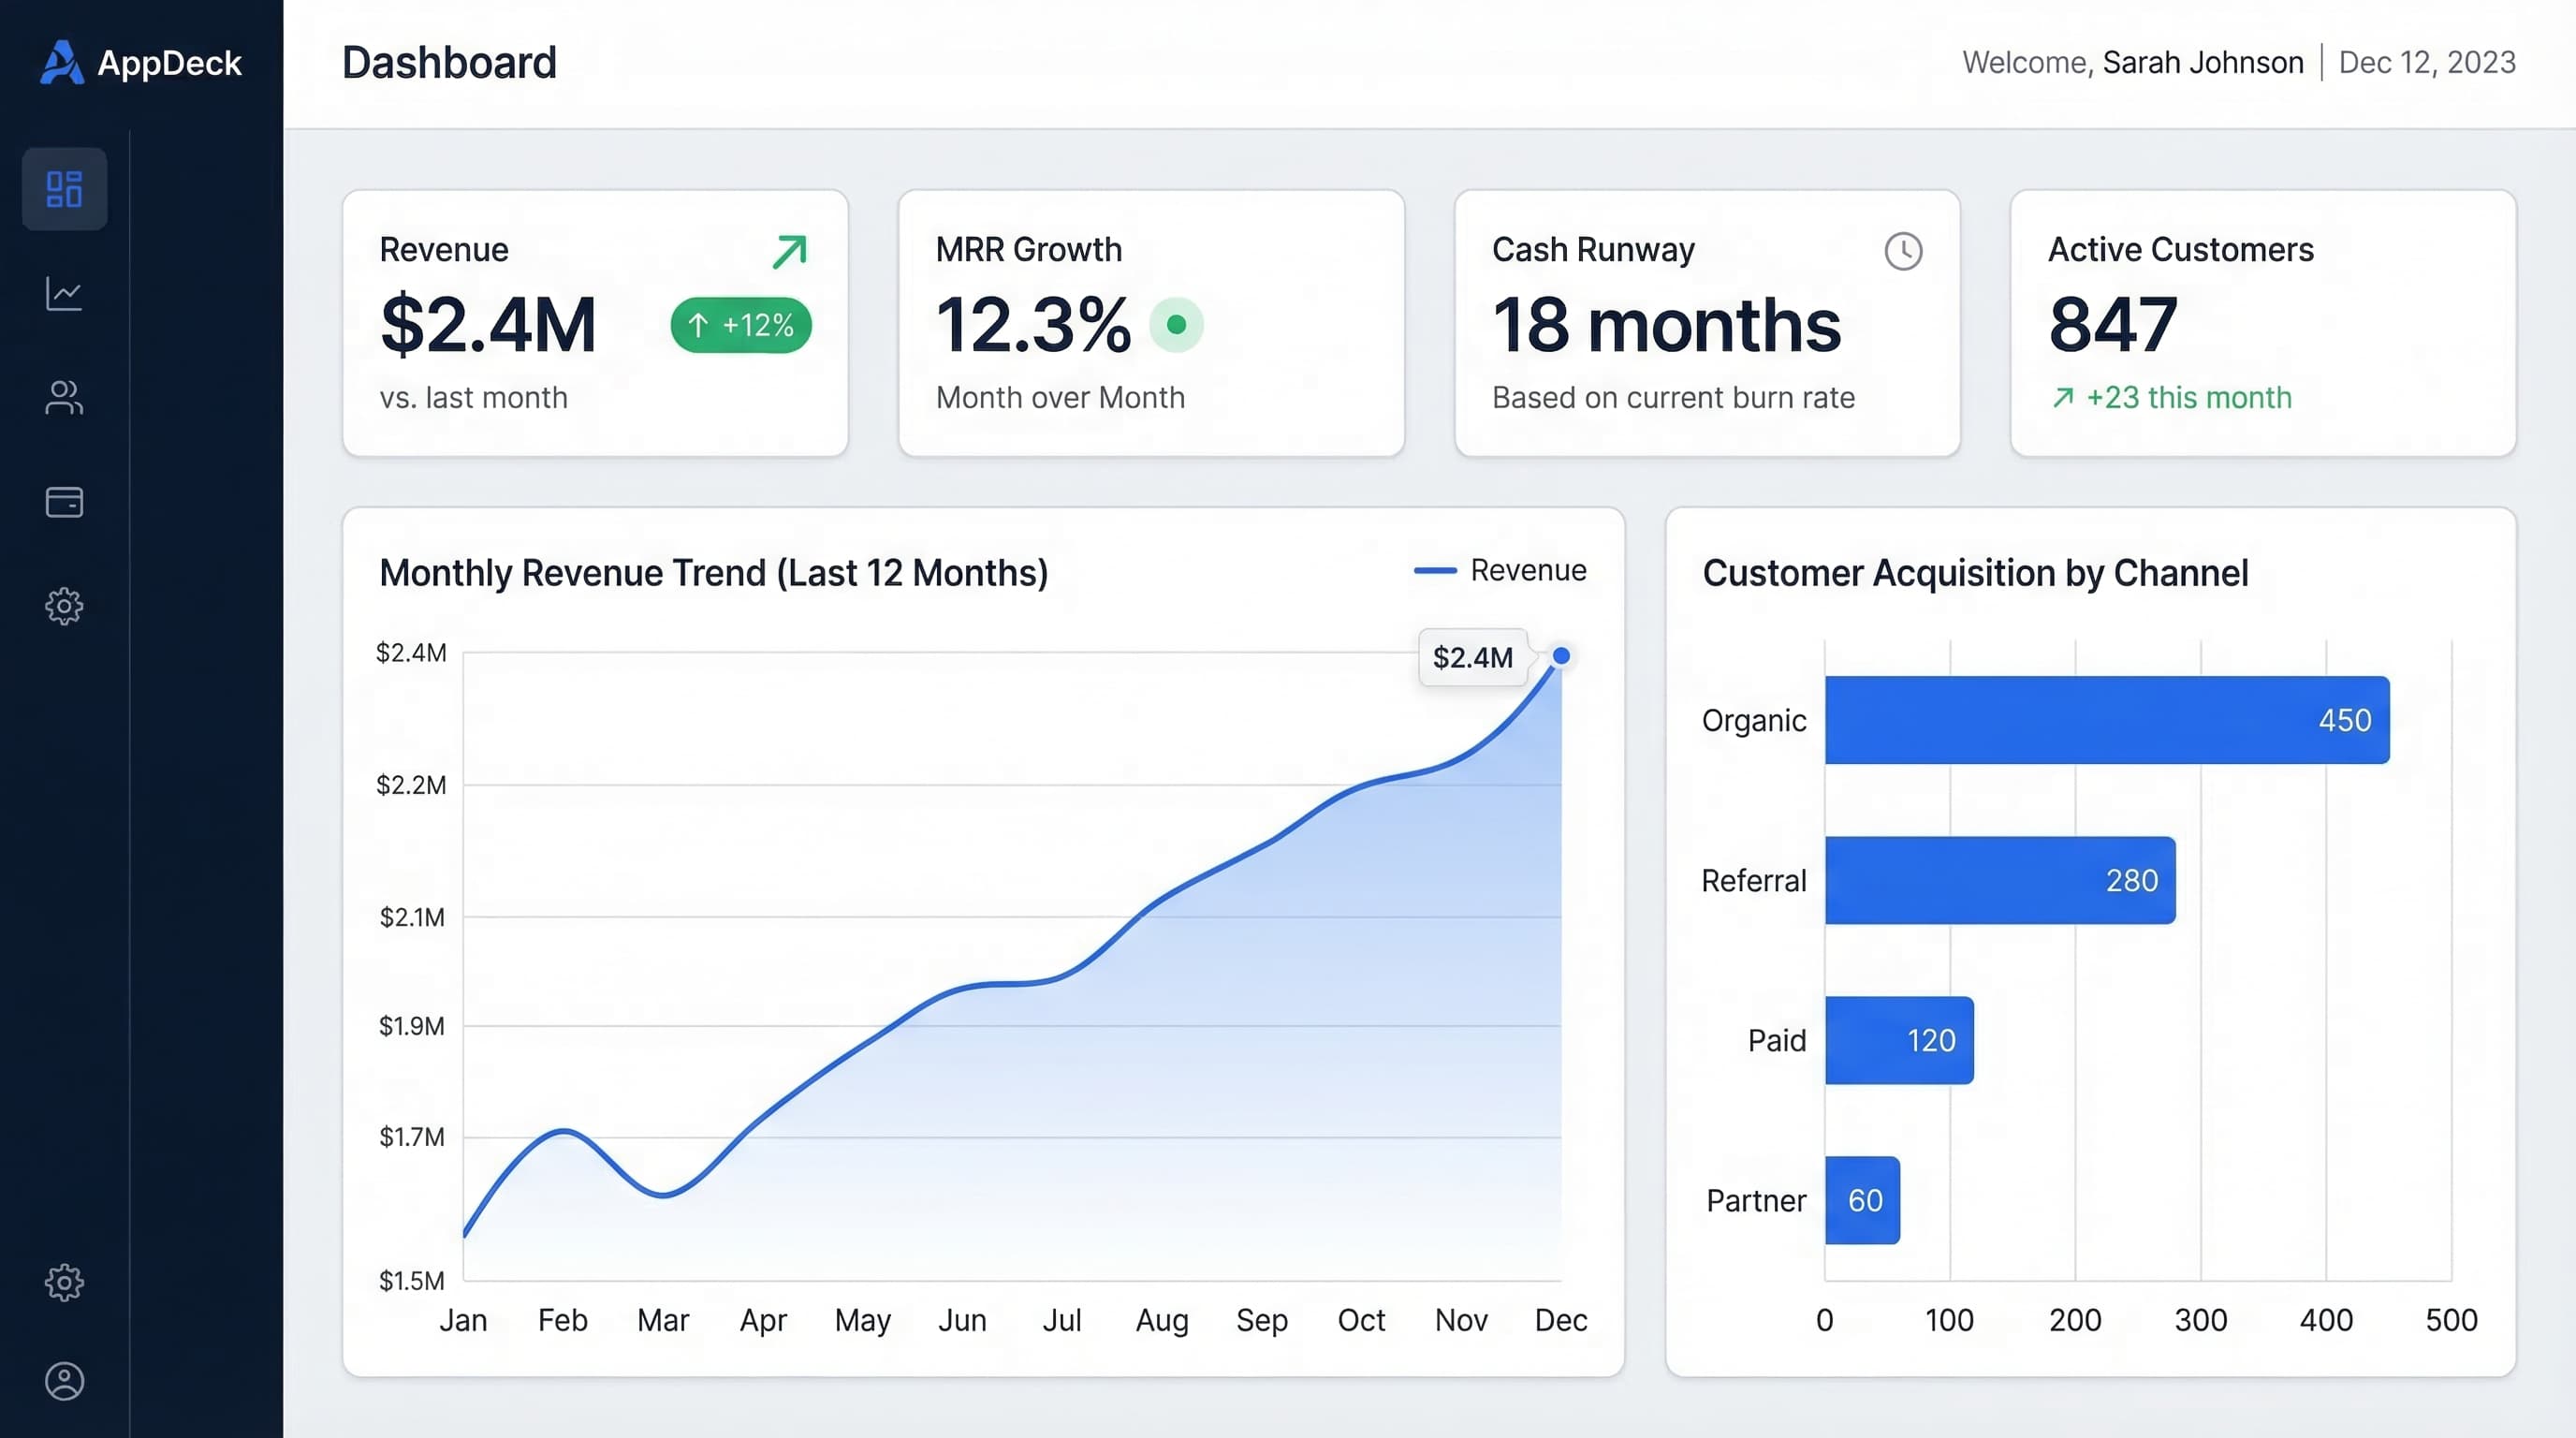2576x1438 pixels.
Task: Select the Dashboard grid icon in sidebar
Action: [x=63, y=189]
